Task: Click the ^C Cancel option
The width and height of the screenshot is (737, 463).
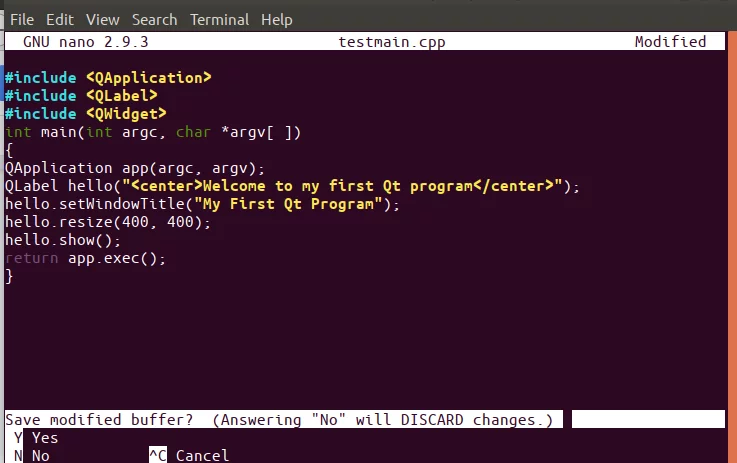Action: click(x=189, y=455)
